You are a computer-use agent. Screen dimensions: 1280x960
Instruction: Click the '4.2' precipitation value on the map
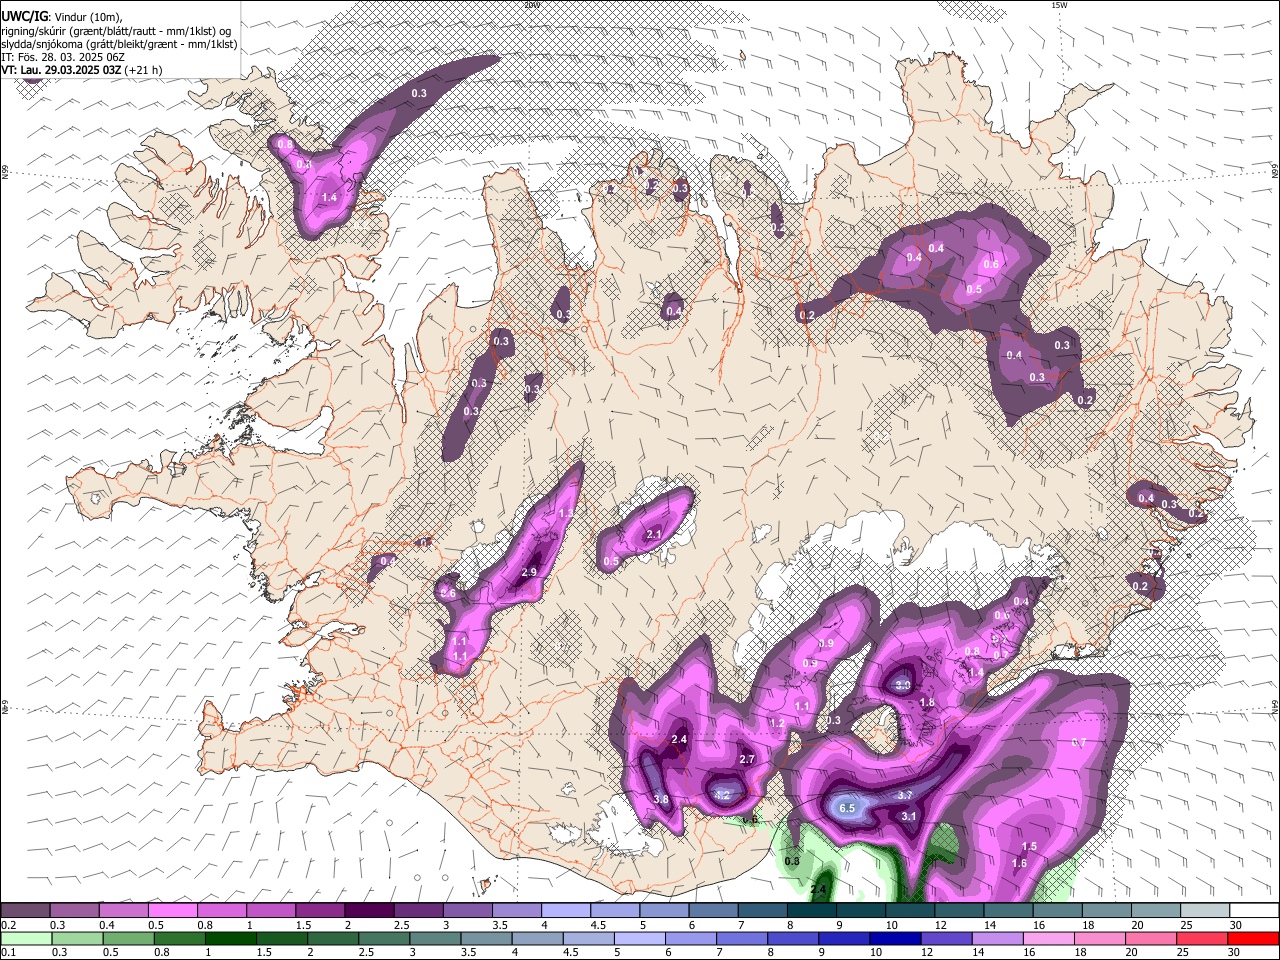[723, 795]
